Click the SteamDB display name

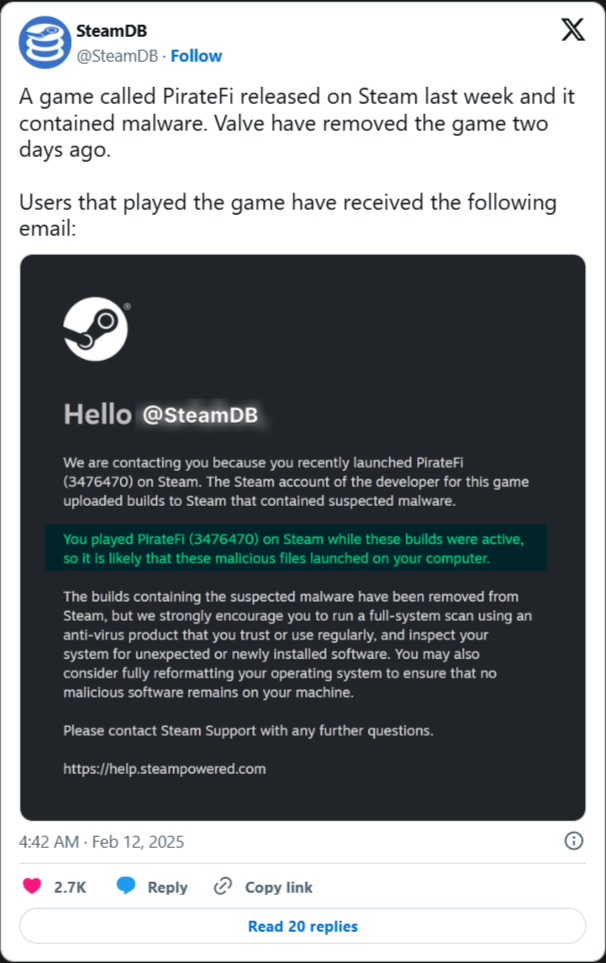pyautogui.click(x=111, y=31)
